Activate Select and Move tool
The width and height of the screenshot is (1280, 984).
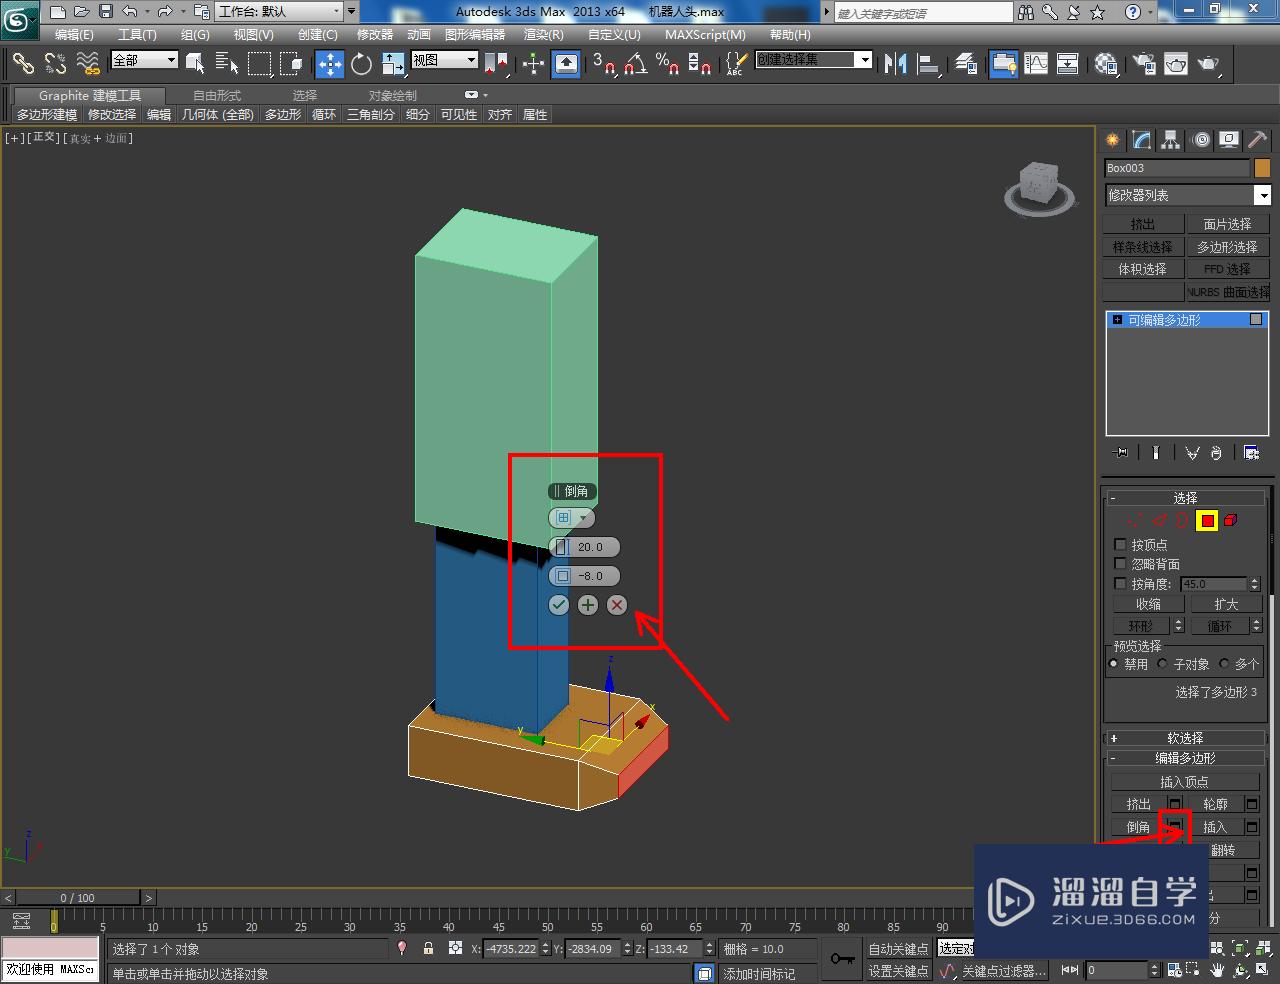point(329,64)
